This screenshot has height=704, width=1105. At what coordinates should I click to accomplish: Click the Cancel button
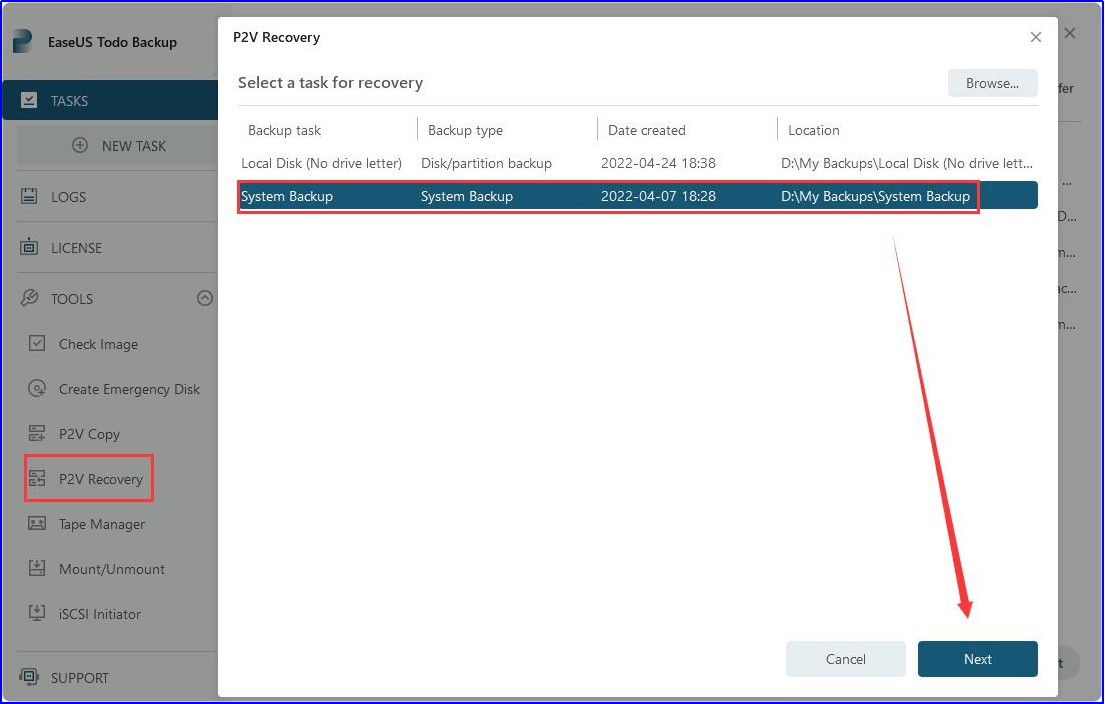point(846,659)
